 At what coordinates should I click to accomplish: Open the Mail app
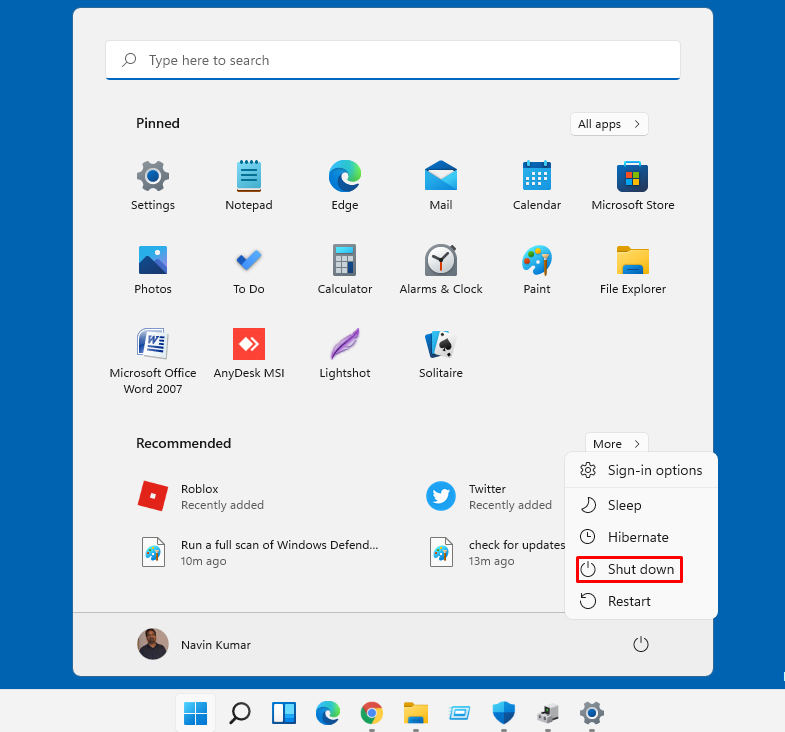[441, 185]
